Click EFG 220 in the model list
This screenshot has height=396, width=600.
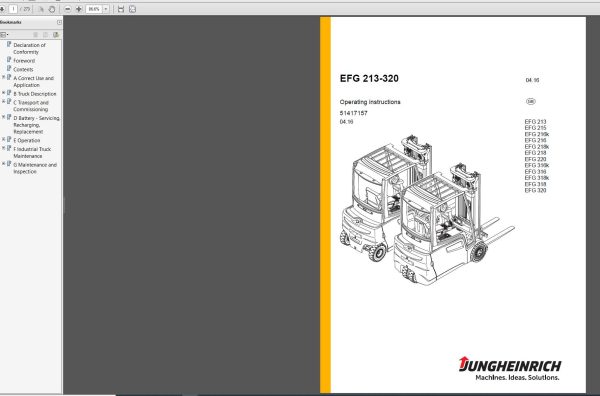click(535, 159)
